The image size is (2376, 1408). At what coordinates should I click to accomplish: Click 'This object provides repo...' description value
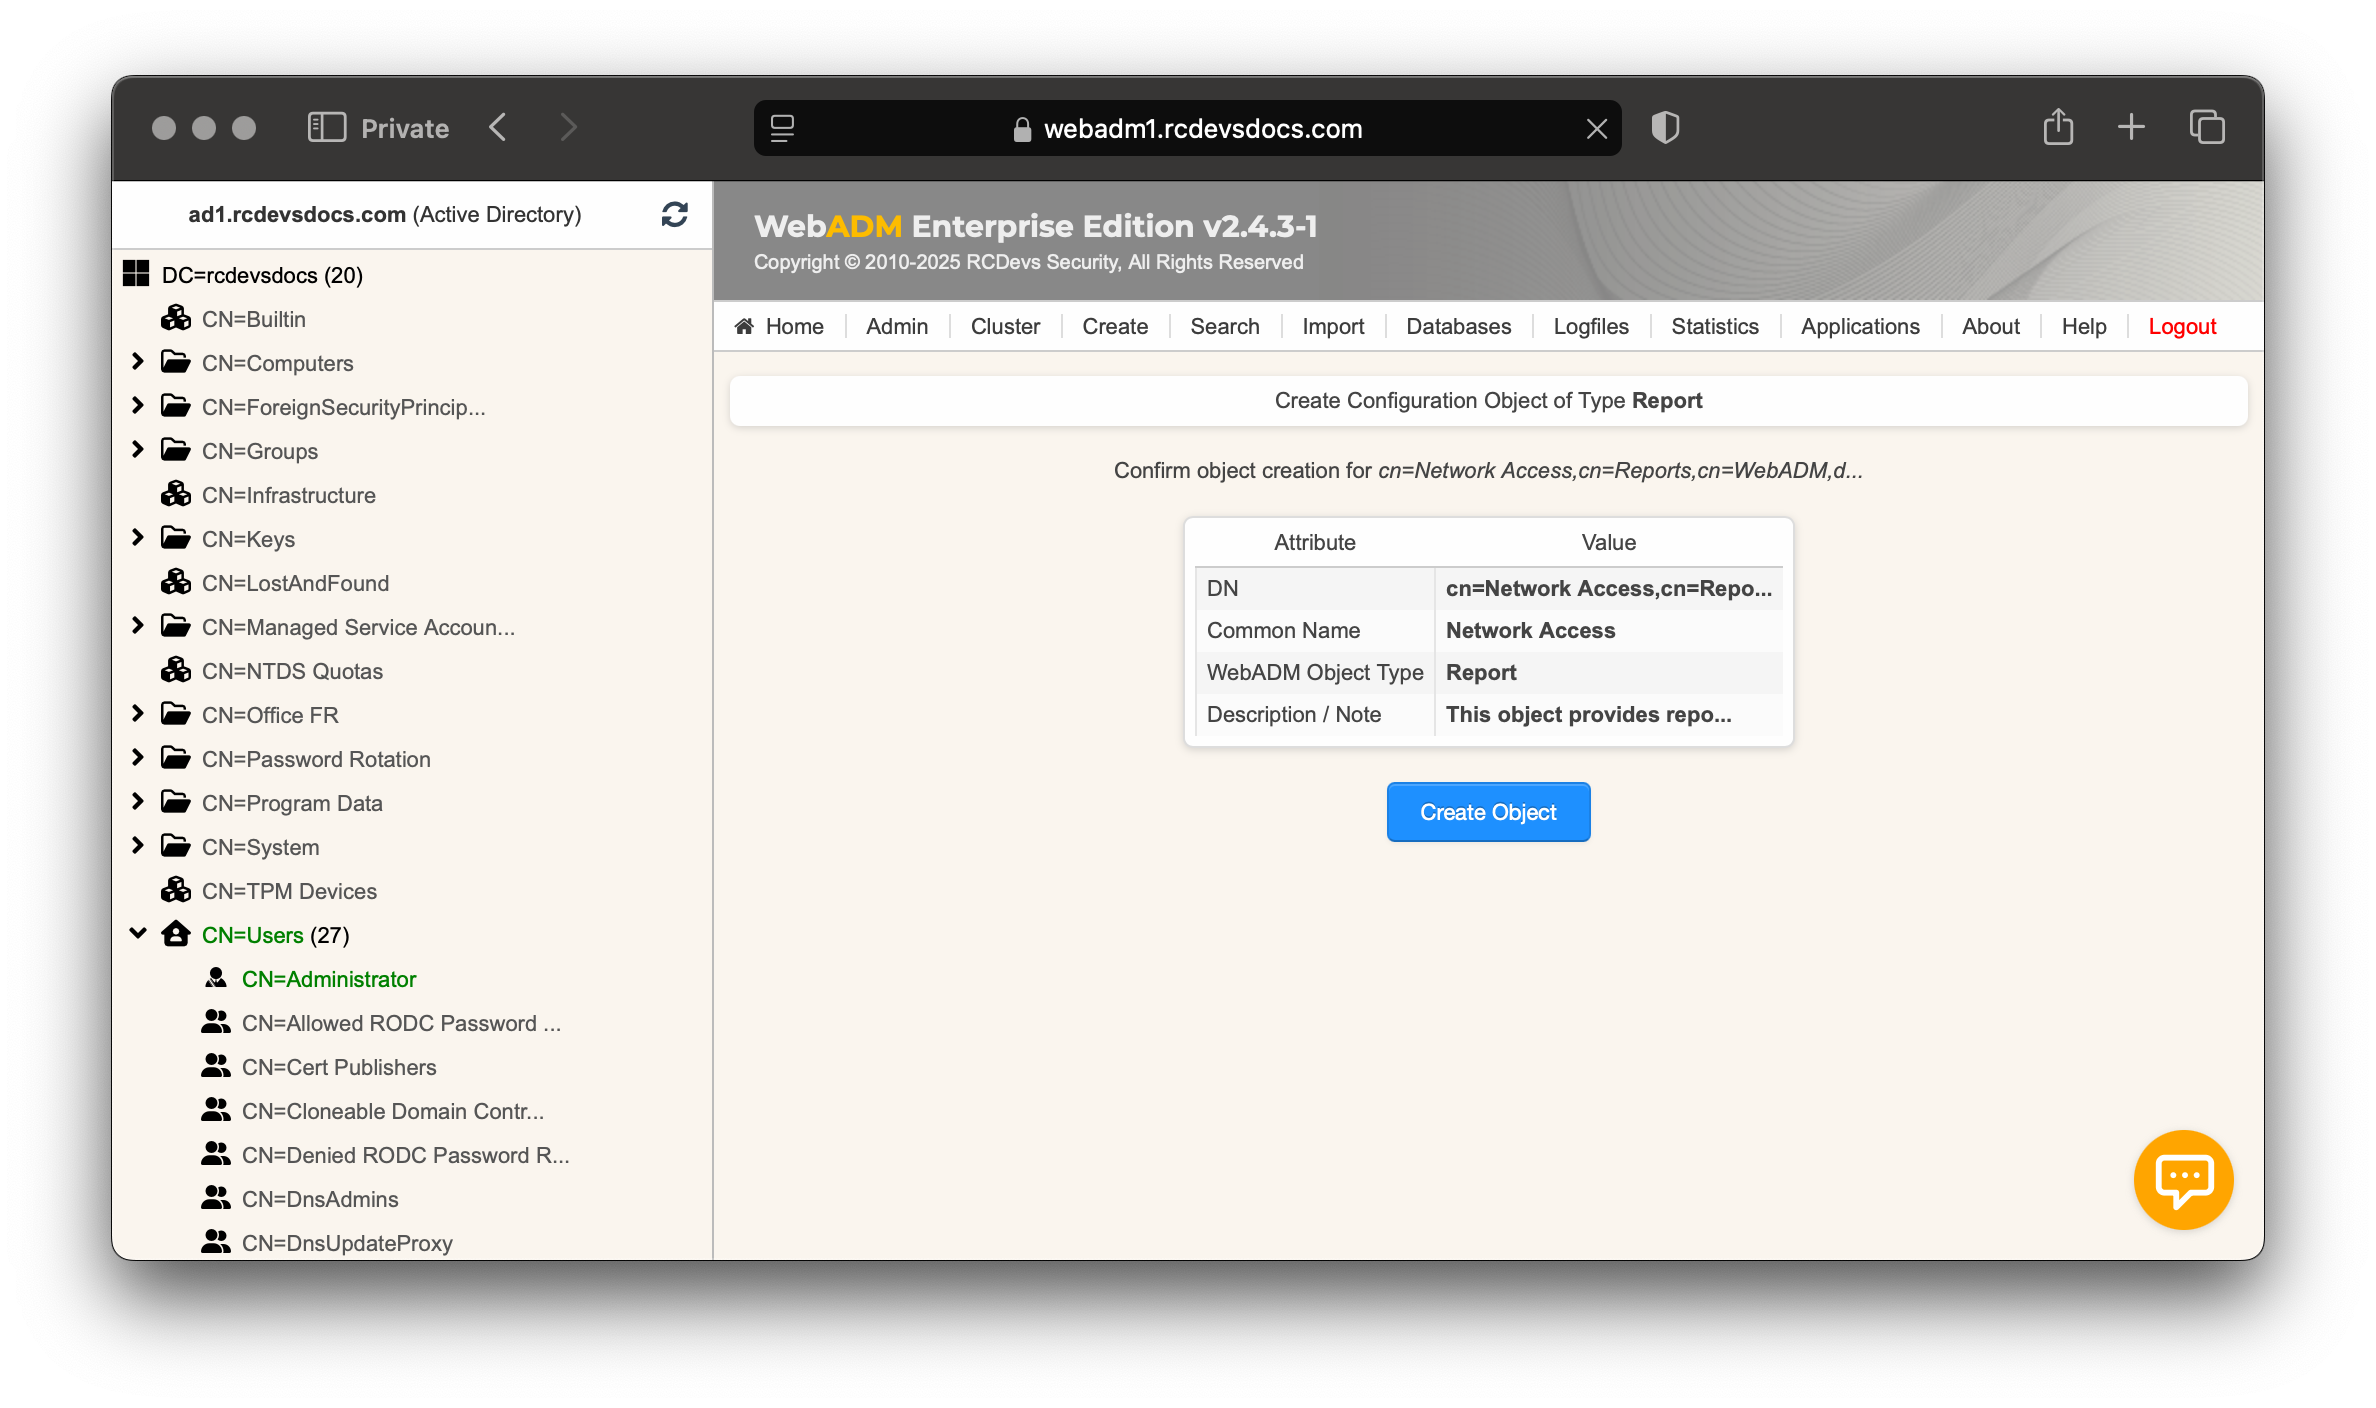click(x=1588, y=714)
